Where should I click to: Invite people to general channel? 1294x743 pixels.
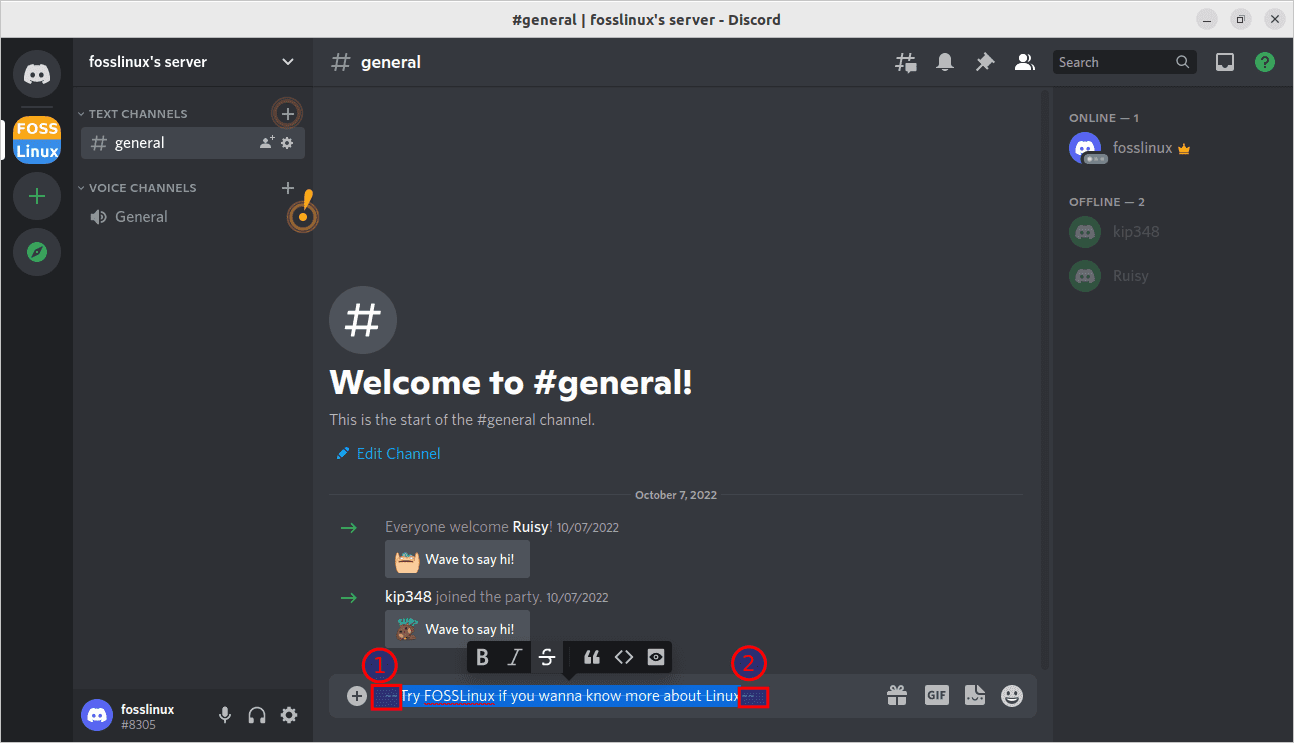(x=267, y=143)
